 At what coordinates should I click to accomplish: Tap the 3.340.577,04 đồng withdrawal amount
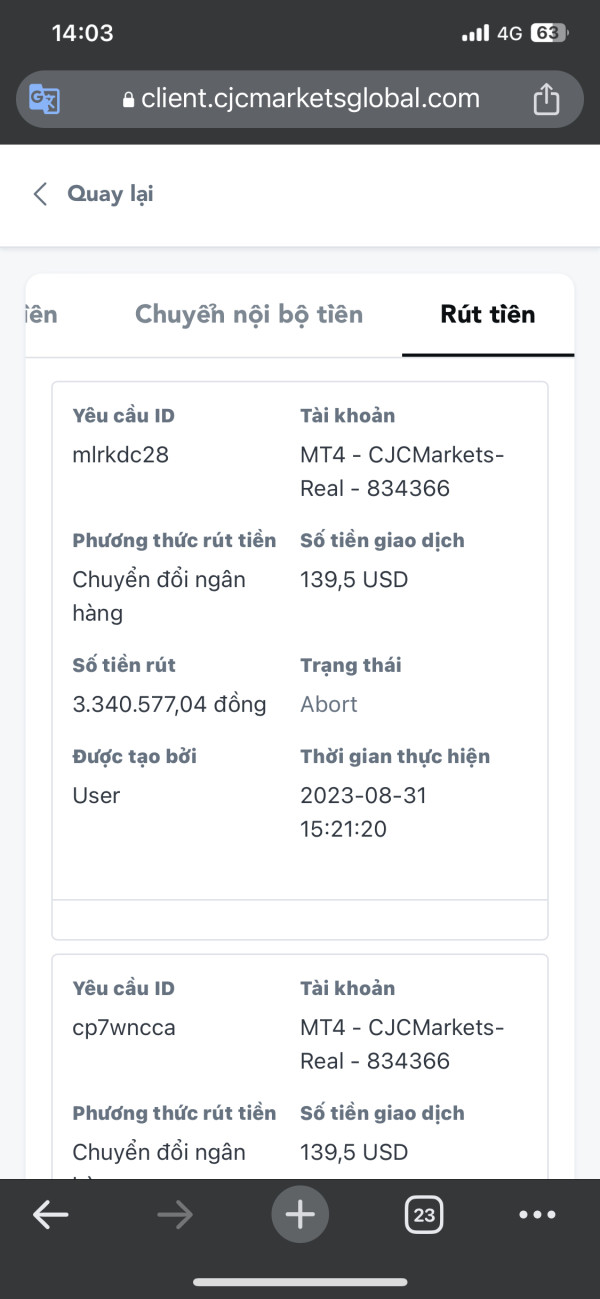[x=170, y=704]
